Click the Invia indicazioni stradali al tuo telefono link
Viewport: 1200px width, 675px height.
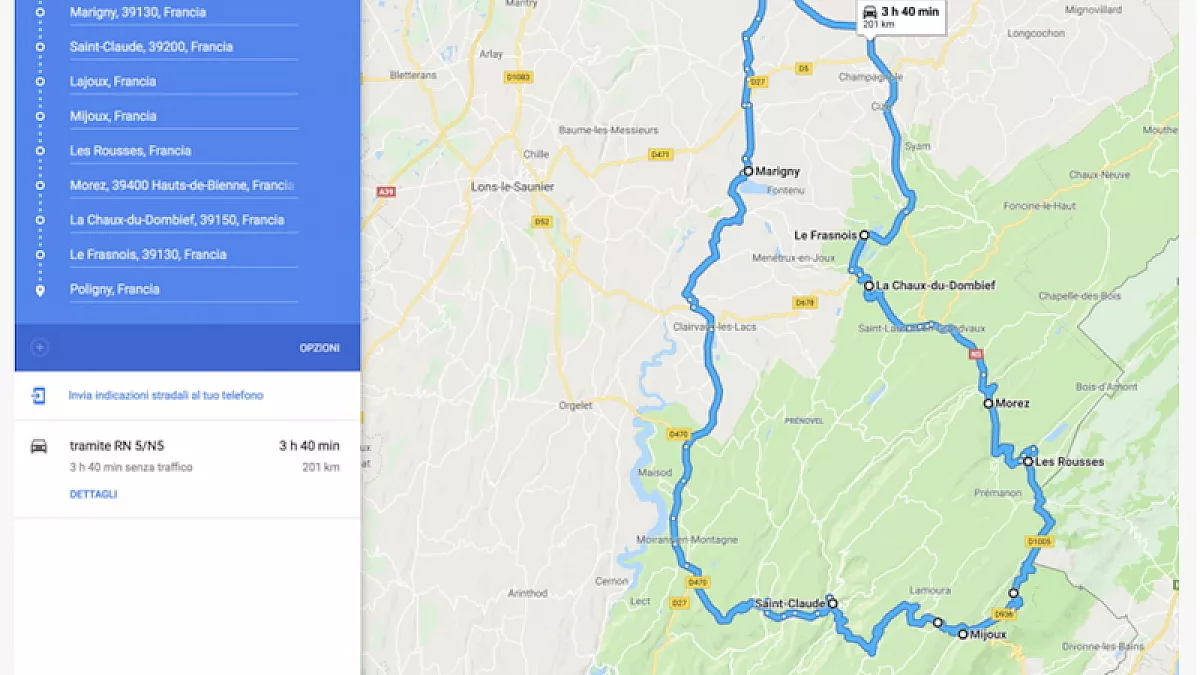tap(166, 396)
